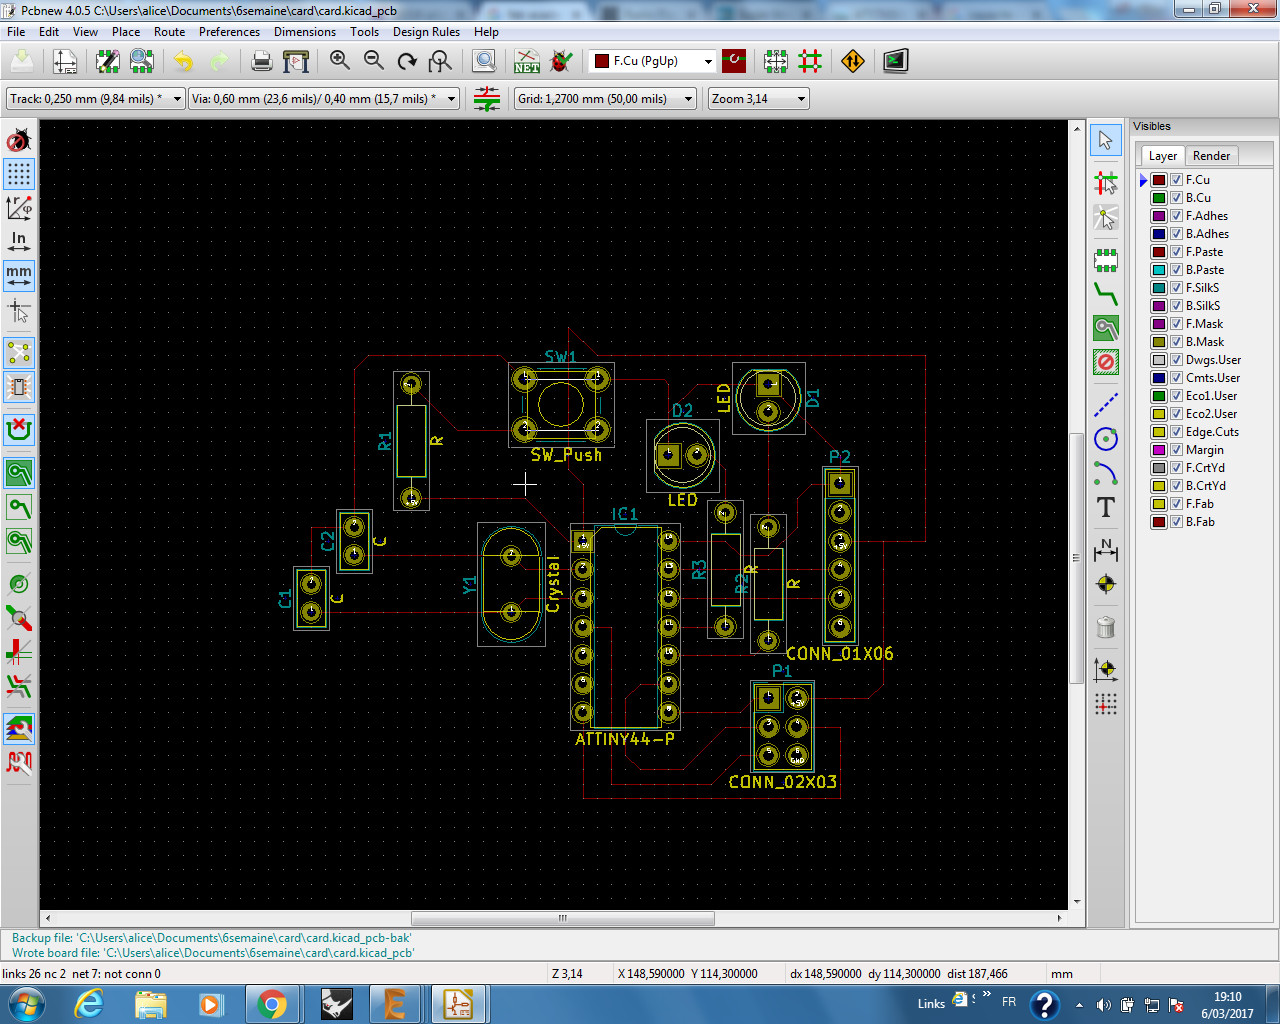Viewport: 1280px width, 1024px height.
Task: Click the Print board icon
Action: [x=262, y=62]
